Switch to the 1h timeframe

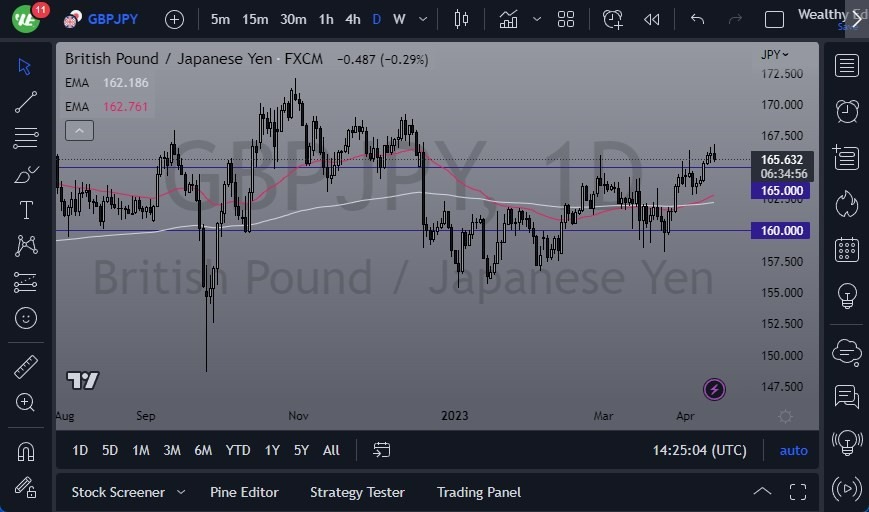point(326,19)
